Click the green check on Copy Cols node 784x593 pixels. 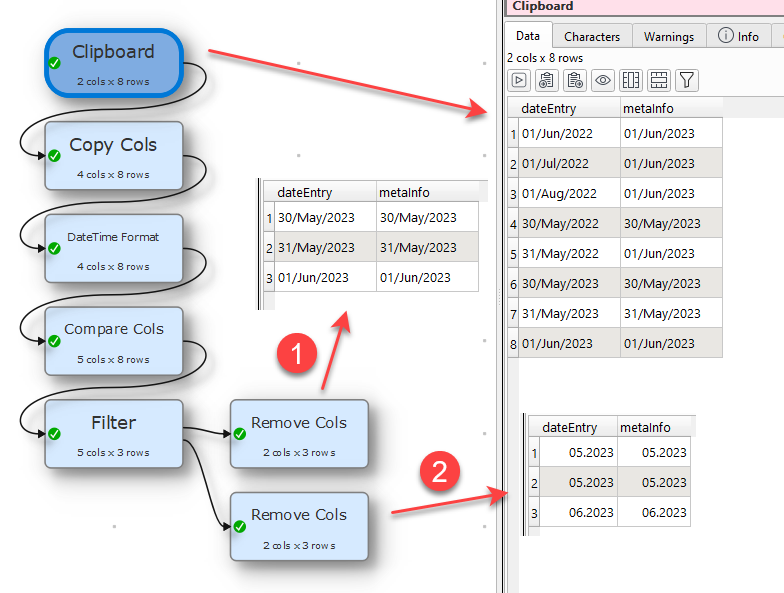(x=54, y=156)
